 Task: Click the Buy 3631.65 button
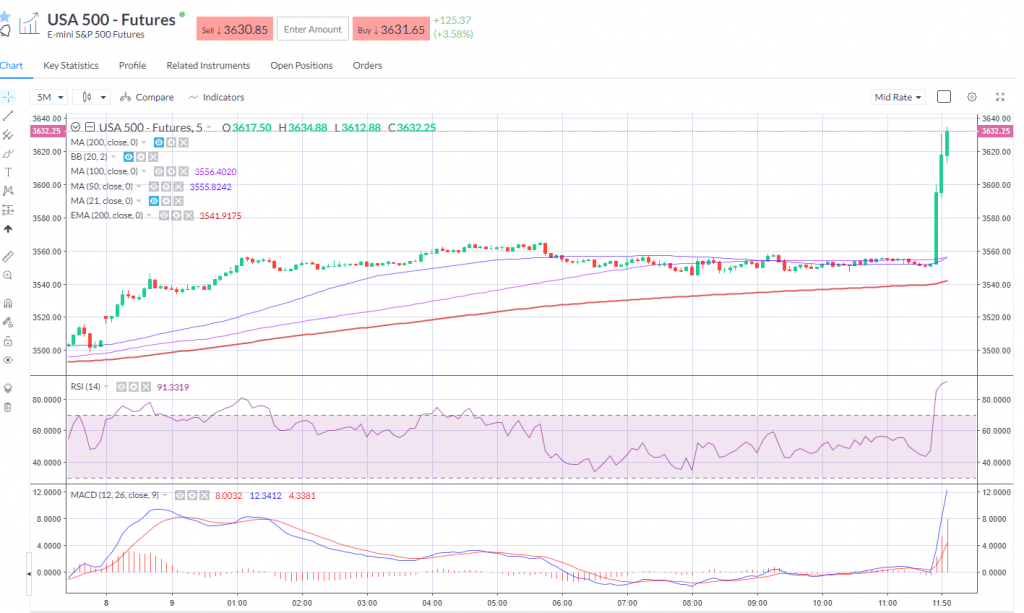[390, 29]
